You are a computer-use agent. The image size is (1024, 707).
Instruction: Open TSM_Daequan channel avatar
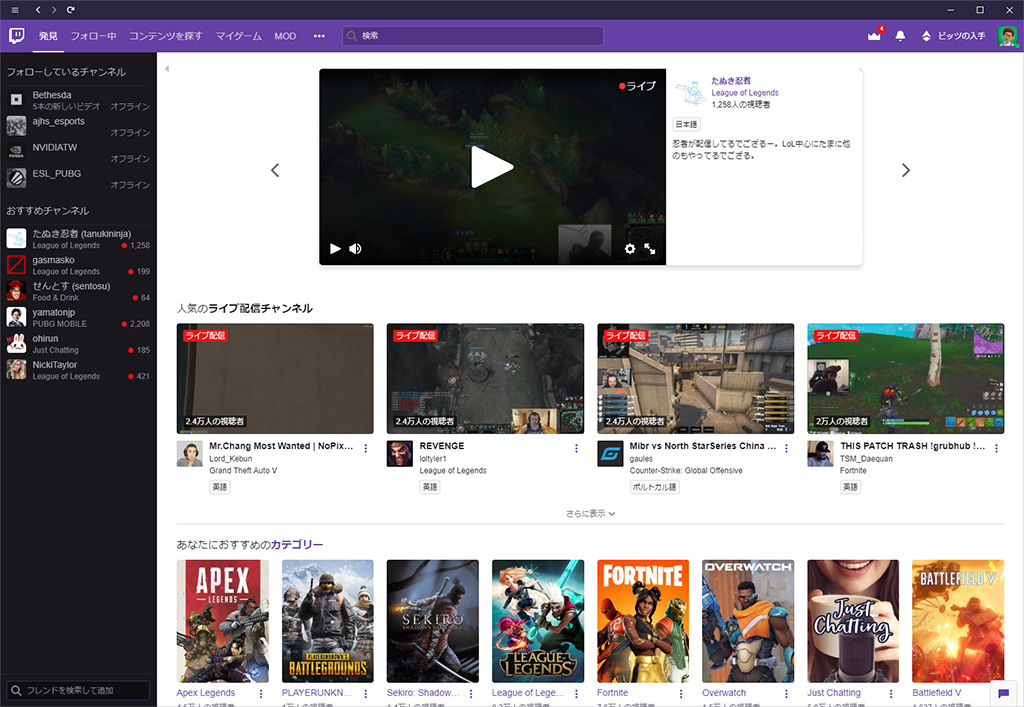[820, 454]
